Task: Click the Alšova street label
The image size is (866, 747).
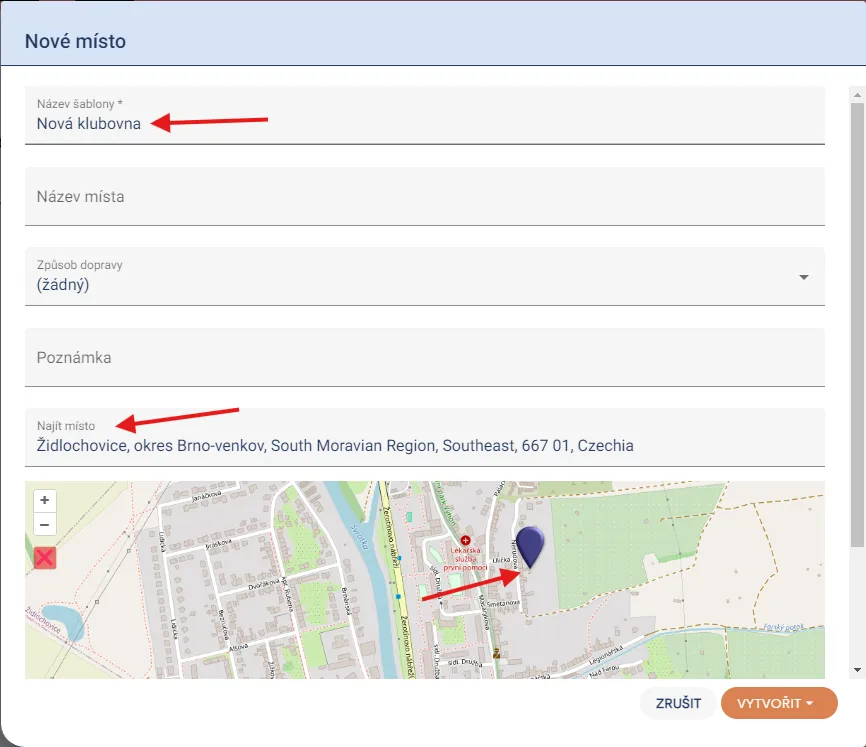Action: tap(238, 647)
